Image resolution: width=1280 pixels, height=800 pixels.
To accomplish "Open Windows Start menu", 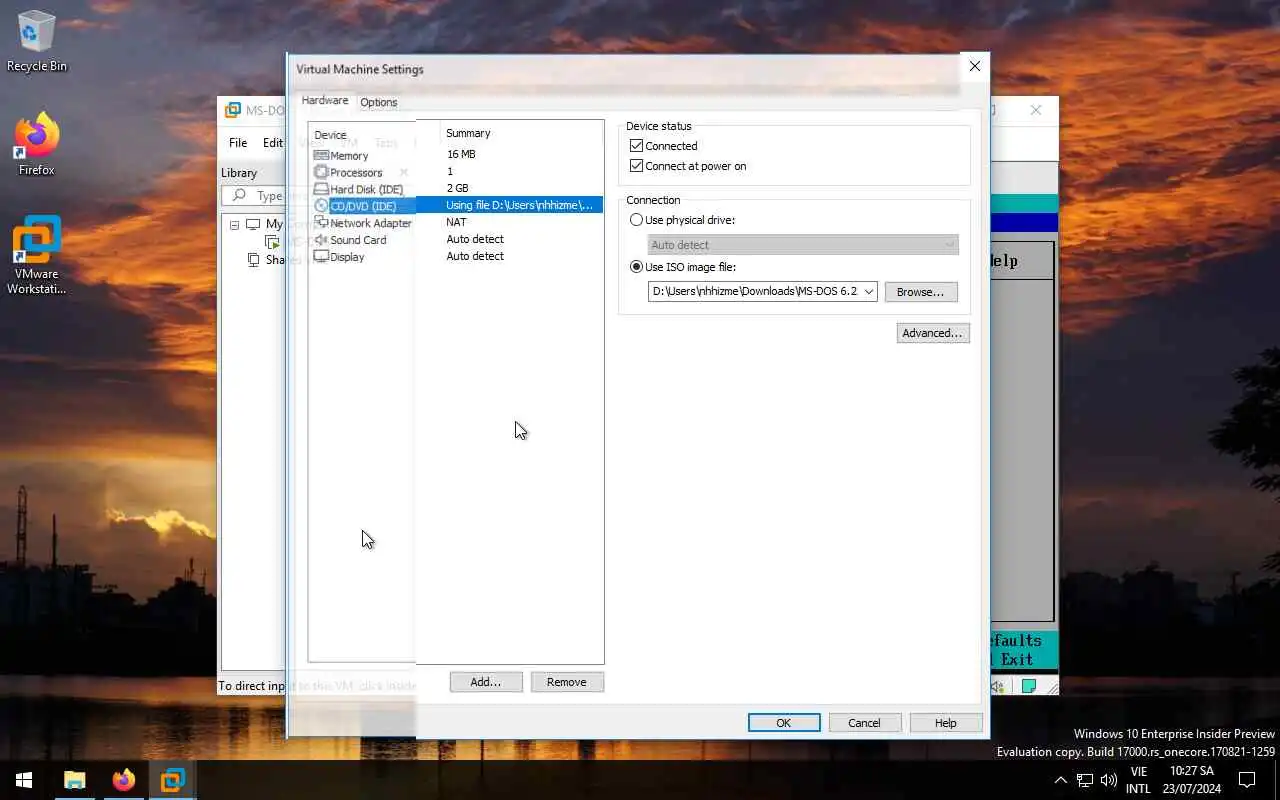I will click(x=24, y=780).
